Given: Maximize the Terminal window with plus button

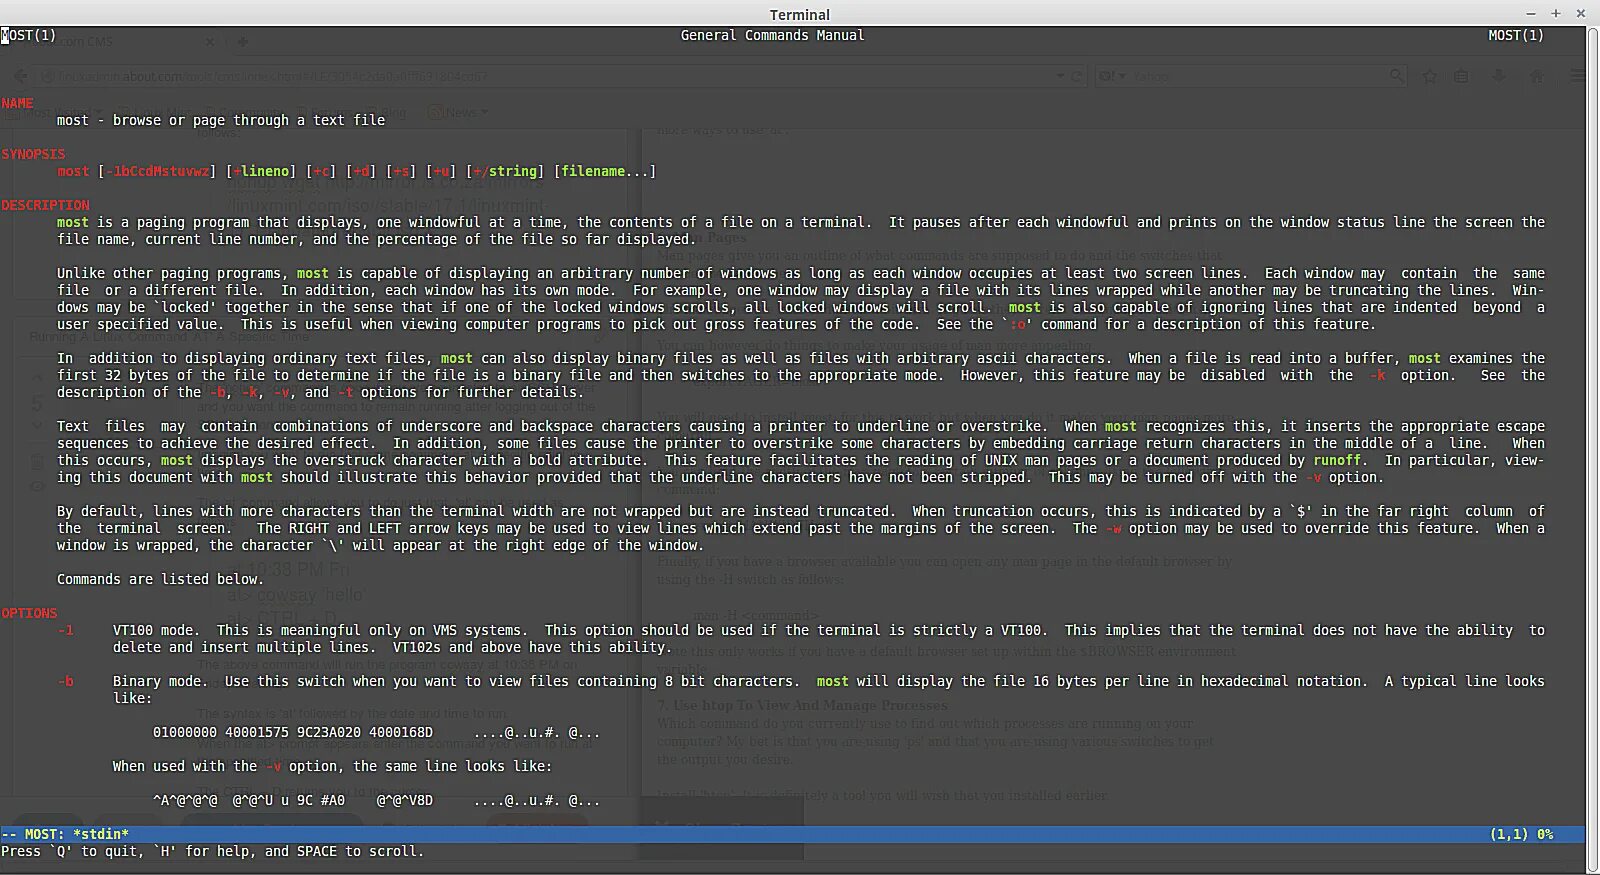Looking at the screenshot, I should click(x=1555, y=14).
